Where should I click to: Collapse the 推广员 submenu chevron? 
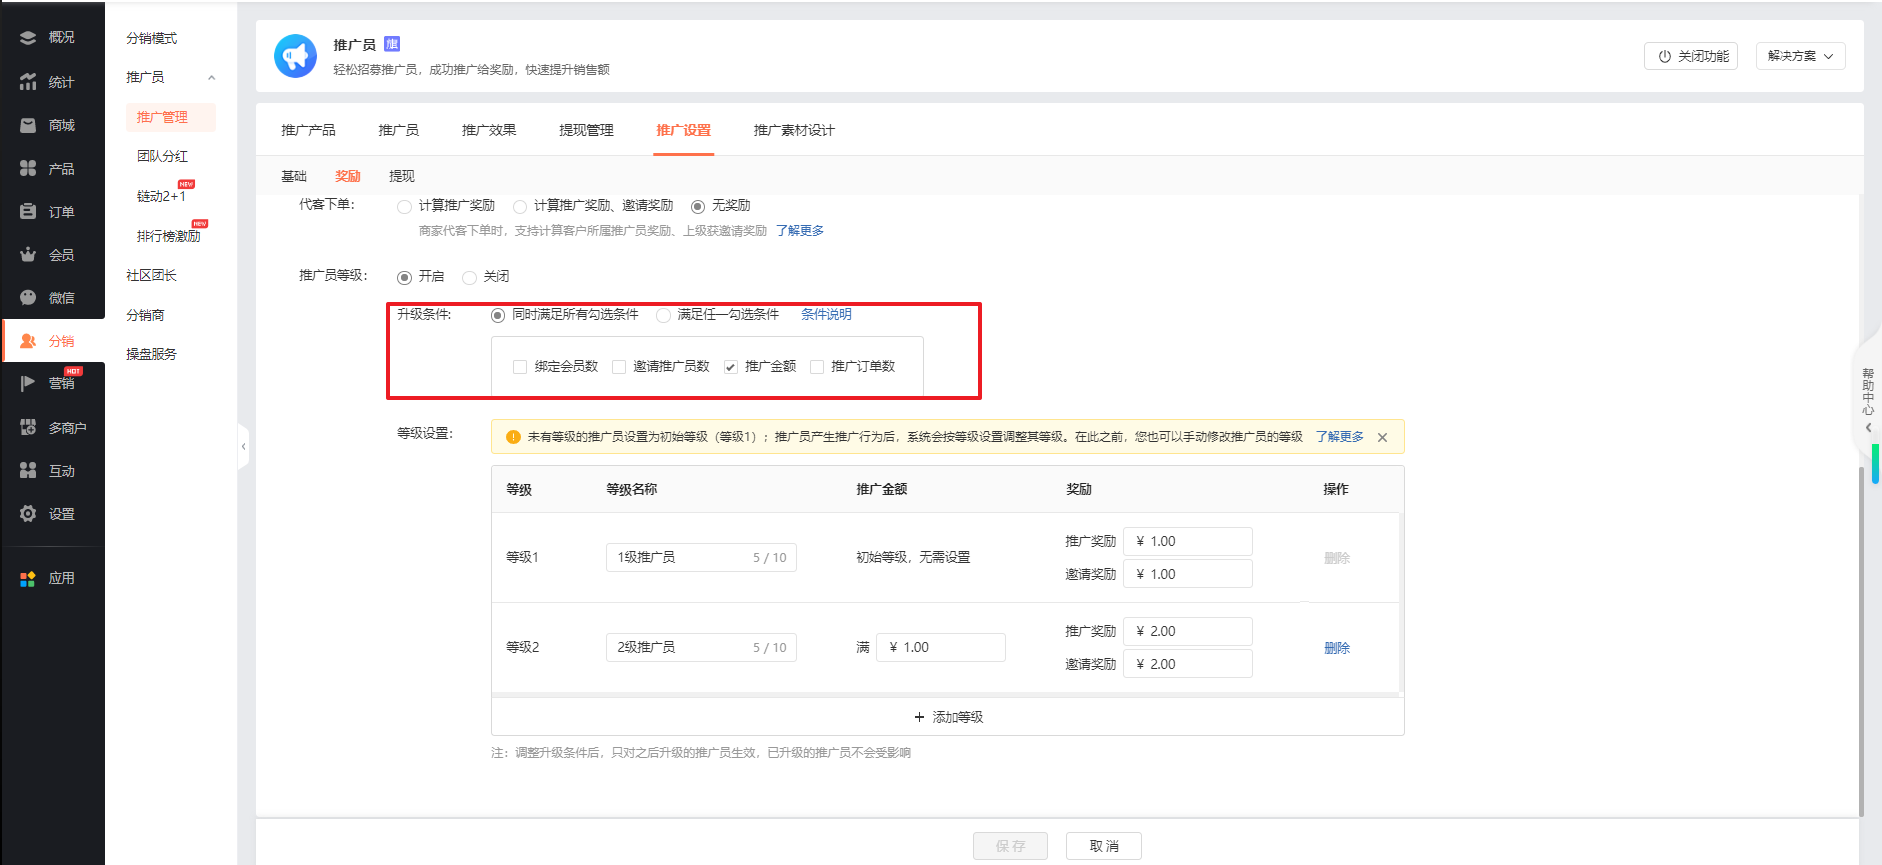point(211,78)
